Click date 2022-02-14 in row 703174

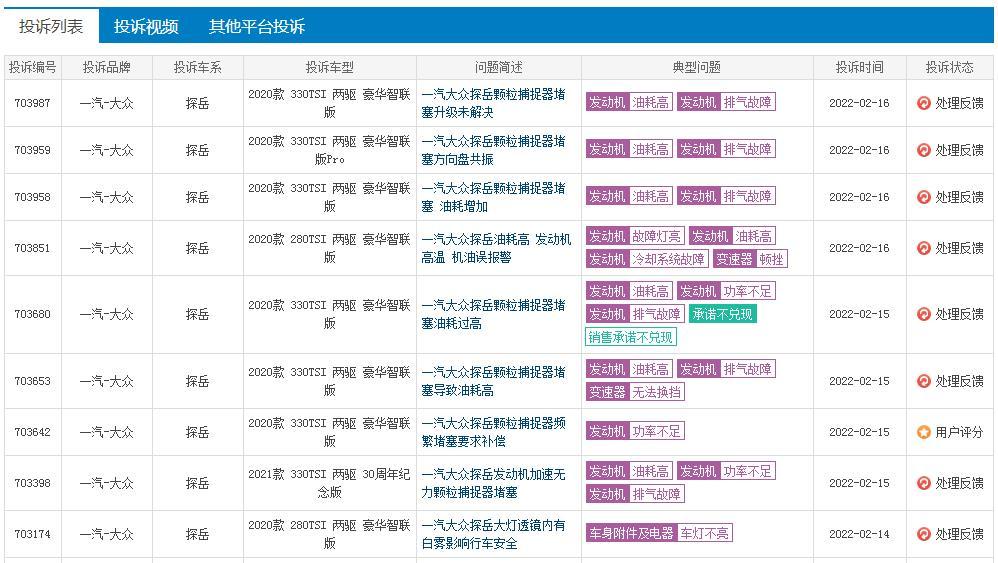click(859, 534)
